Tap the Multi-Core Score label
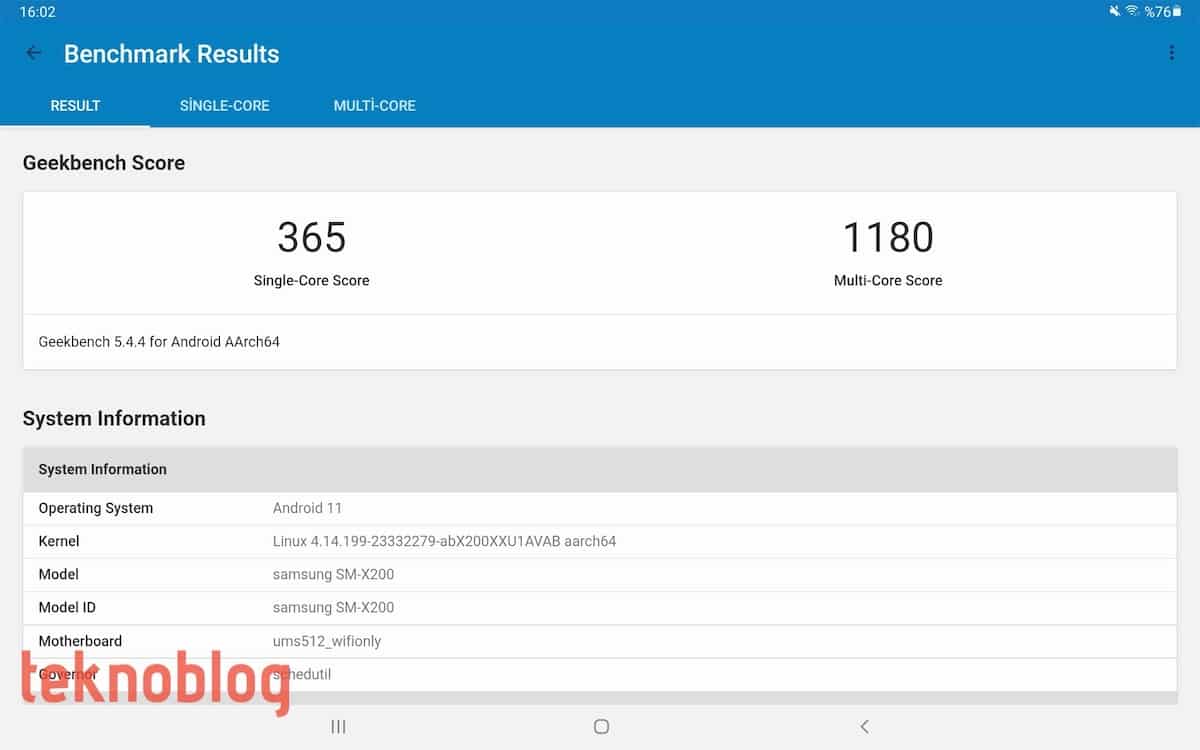 click(888, 281)
